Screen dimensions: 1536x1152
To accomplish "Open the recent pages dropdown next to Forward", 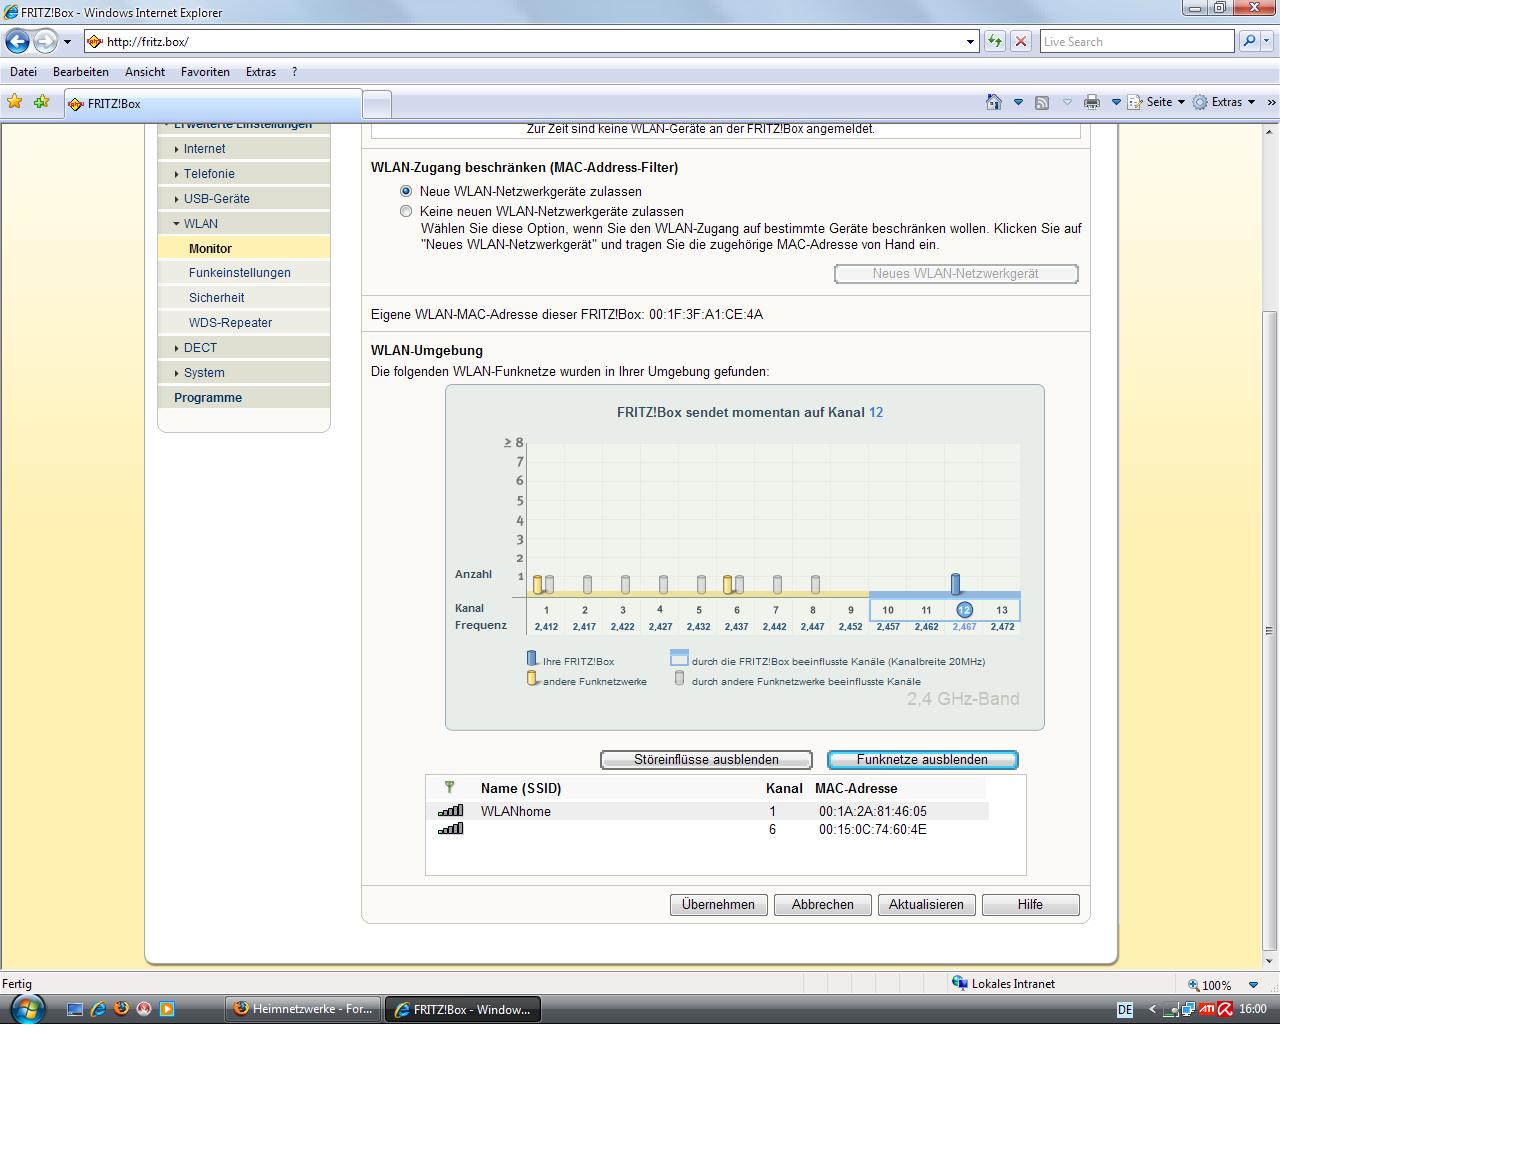I will [x=67, y=42].
